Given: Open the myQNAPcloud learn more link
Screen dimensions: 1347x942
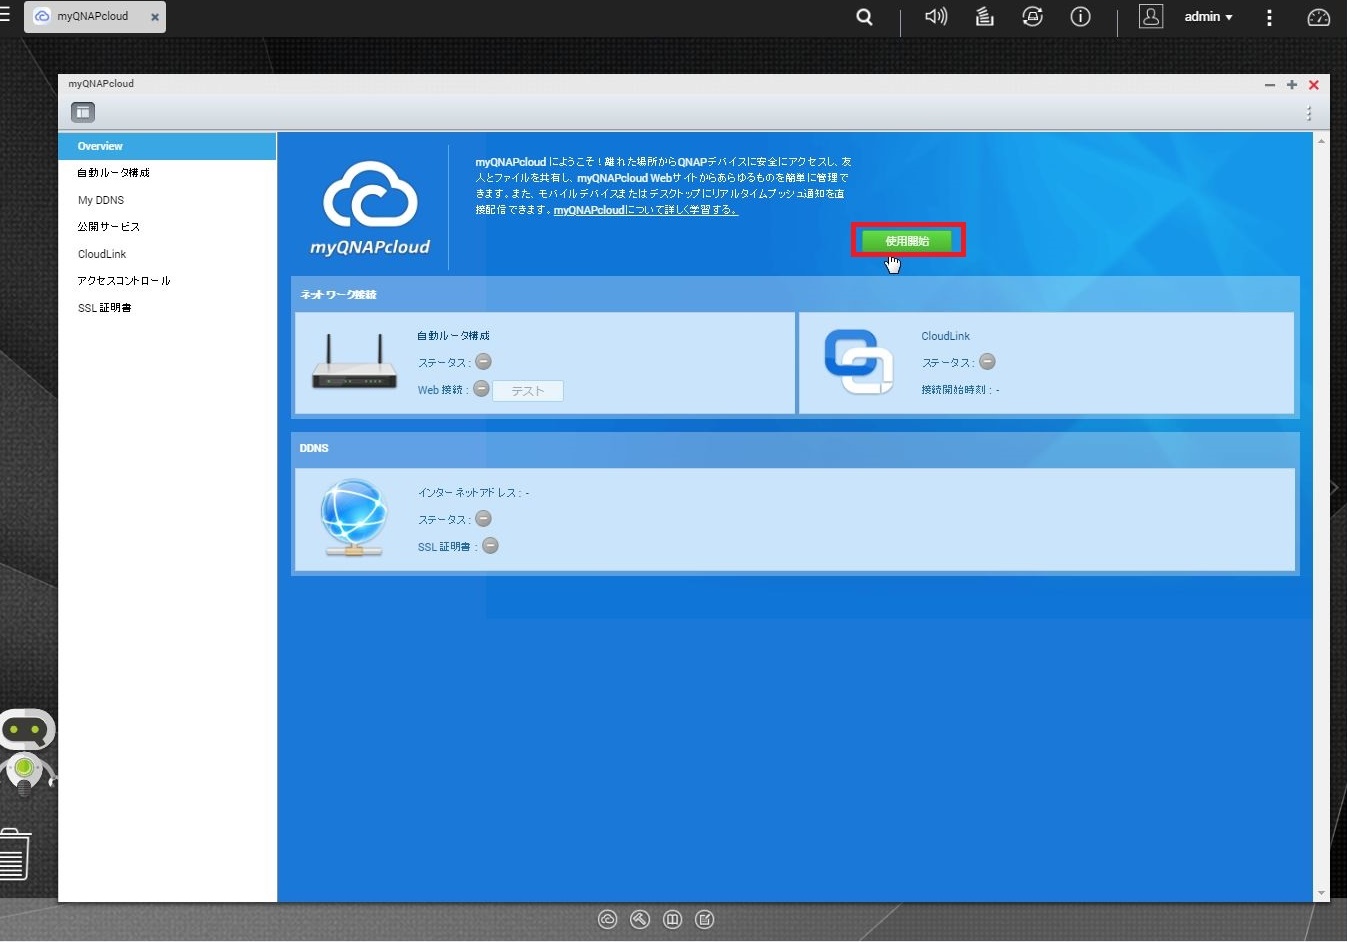Looking at the screenshot, I should 646,210.
